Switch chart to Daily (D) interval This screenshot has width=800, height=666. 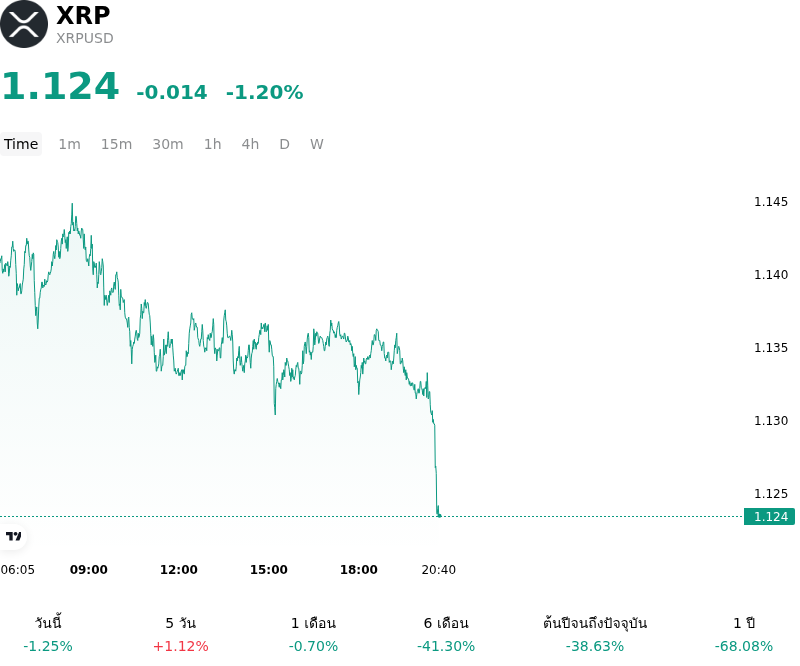click(285, 144)
